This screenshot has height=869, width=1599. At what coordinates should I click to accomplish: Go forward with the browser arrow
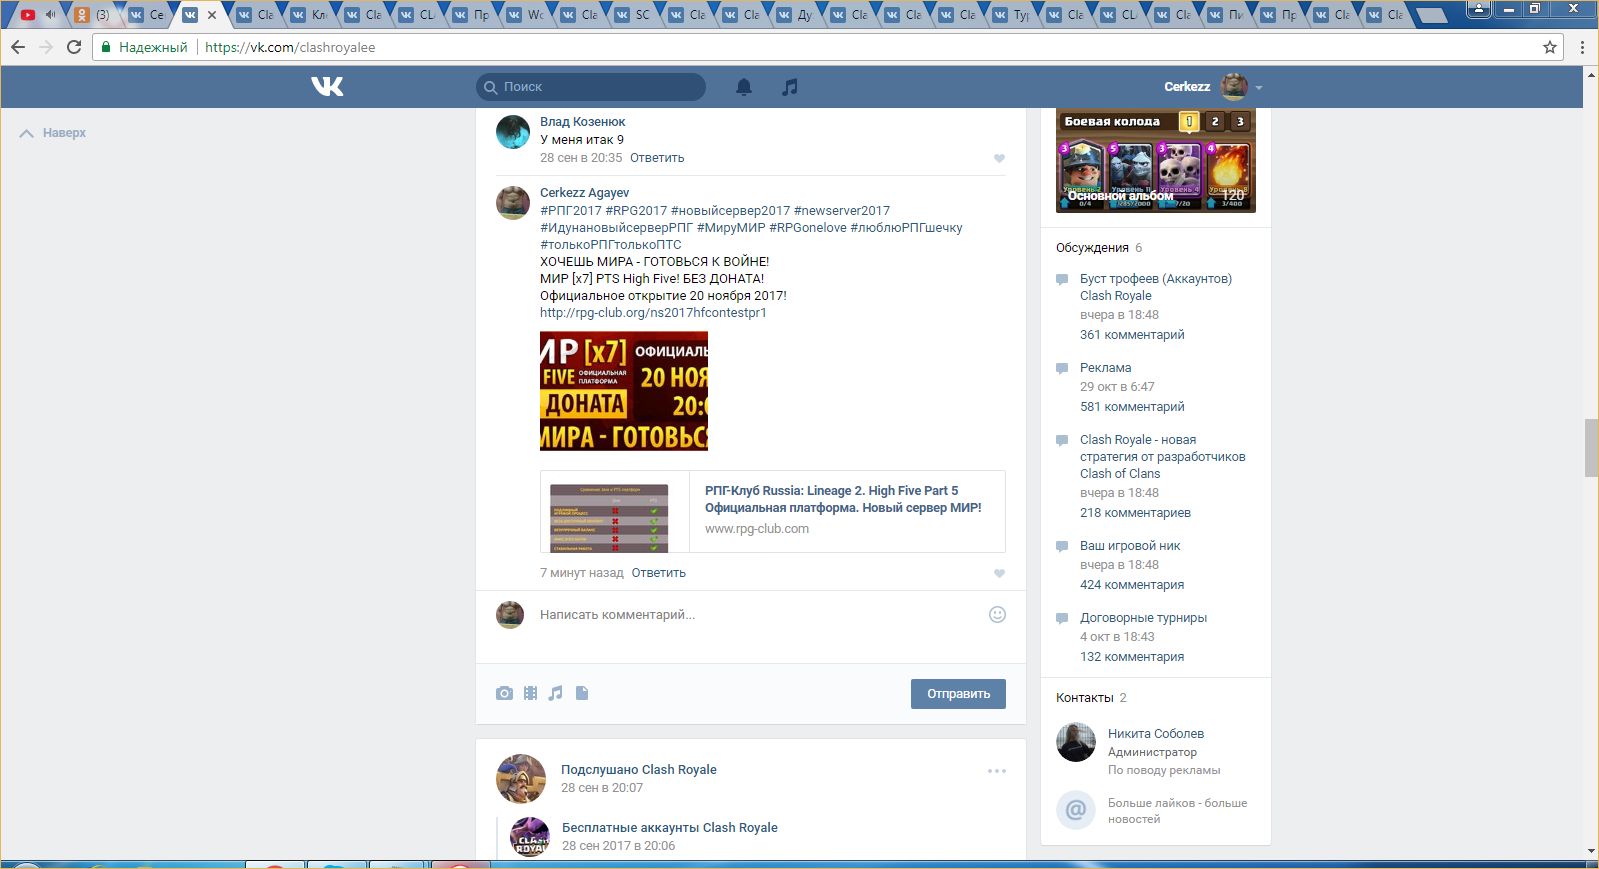(45, 47)
